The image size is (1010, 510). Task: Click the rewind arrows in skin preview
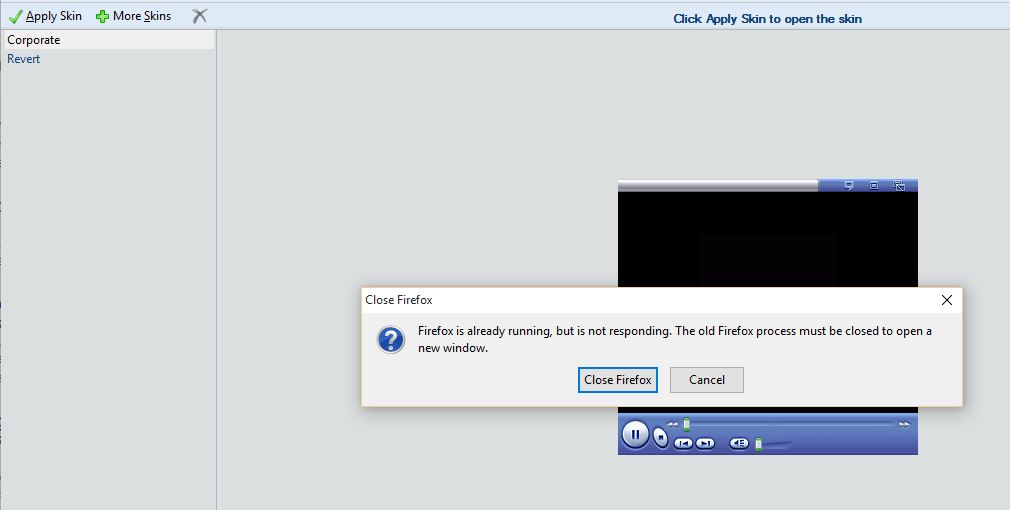(672, 424)
